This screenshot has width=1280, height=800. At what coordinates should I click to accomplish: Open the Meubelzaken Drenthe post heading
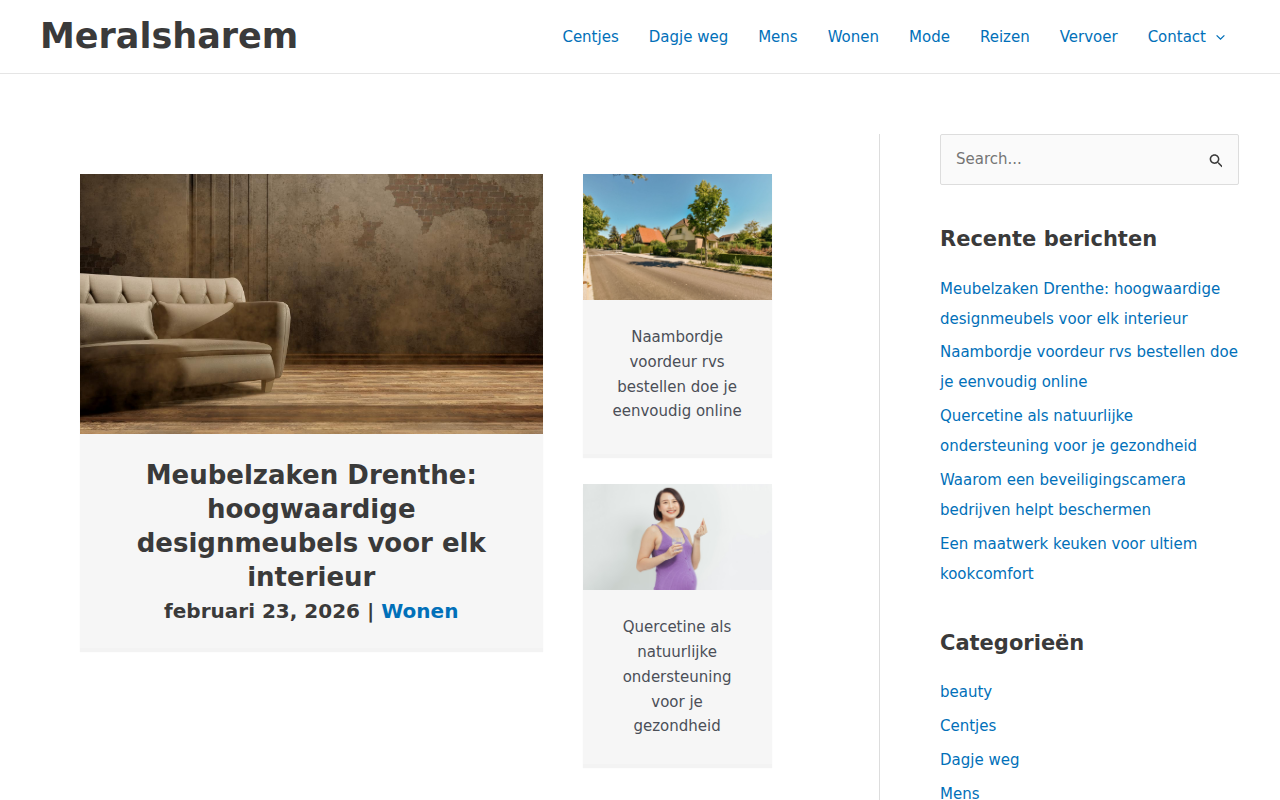click(311, 525)
